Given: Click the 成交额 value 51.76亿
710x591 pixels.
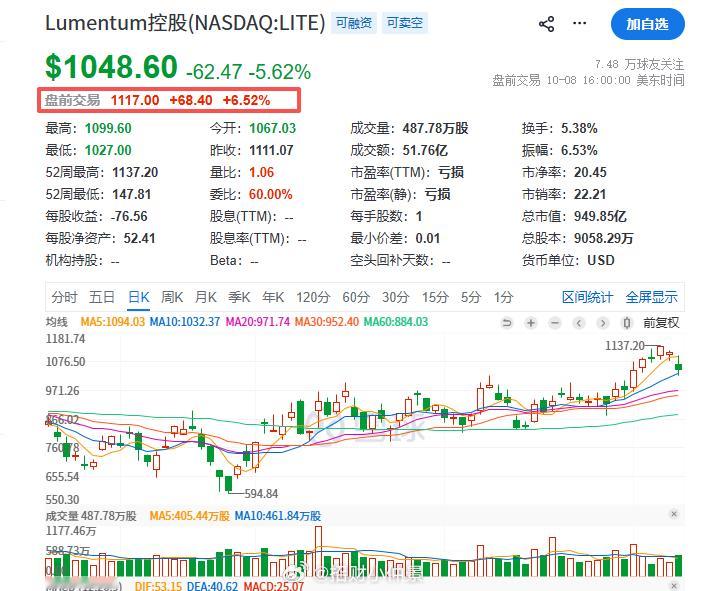Looking at the screenshot, I should [x=425, y=150].
